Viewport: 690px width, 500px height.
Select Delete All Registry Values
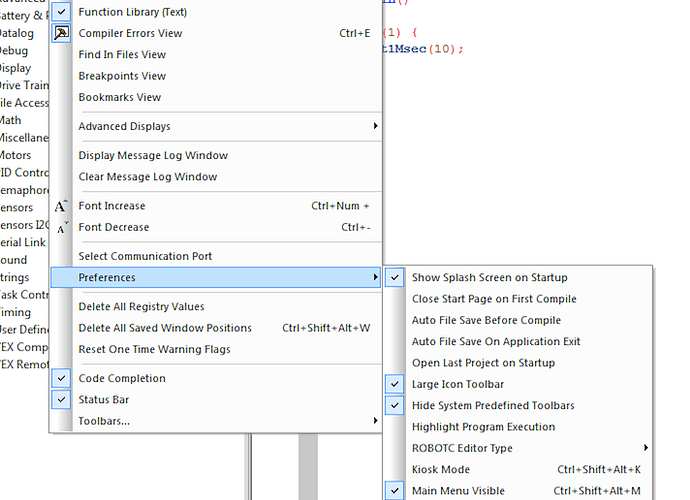pyautogui.click(x=216, y=306)
